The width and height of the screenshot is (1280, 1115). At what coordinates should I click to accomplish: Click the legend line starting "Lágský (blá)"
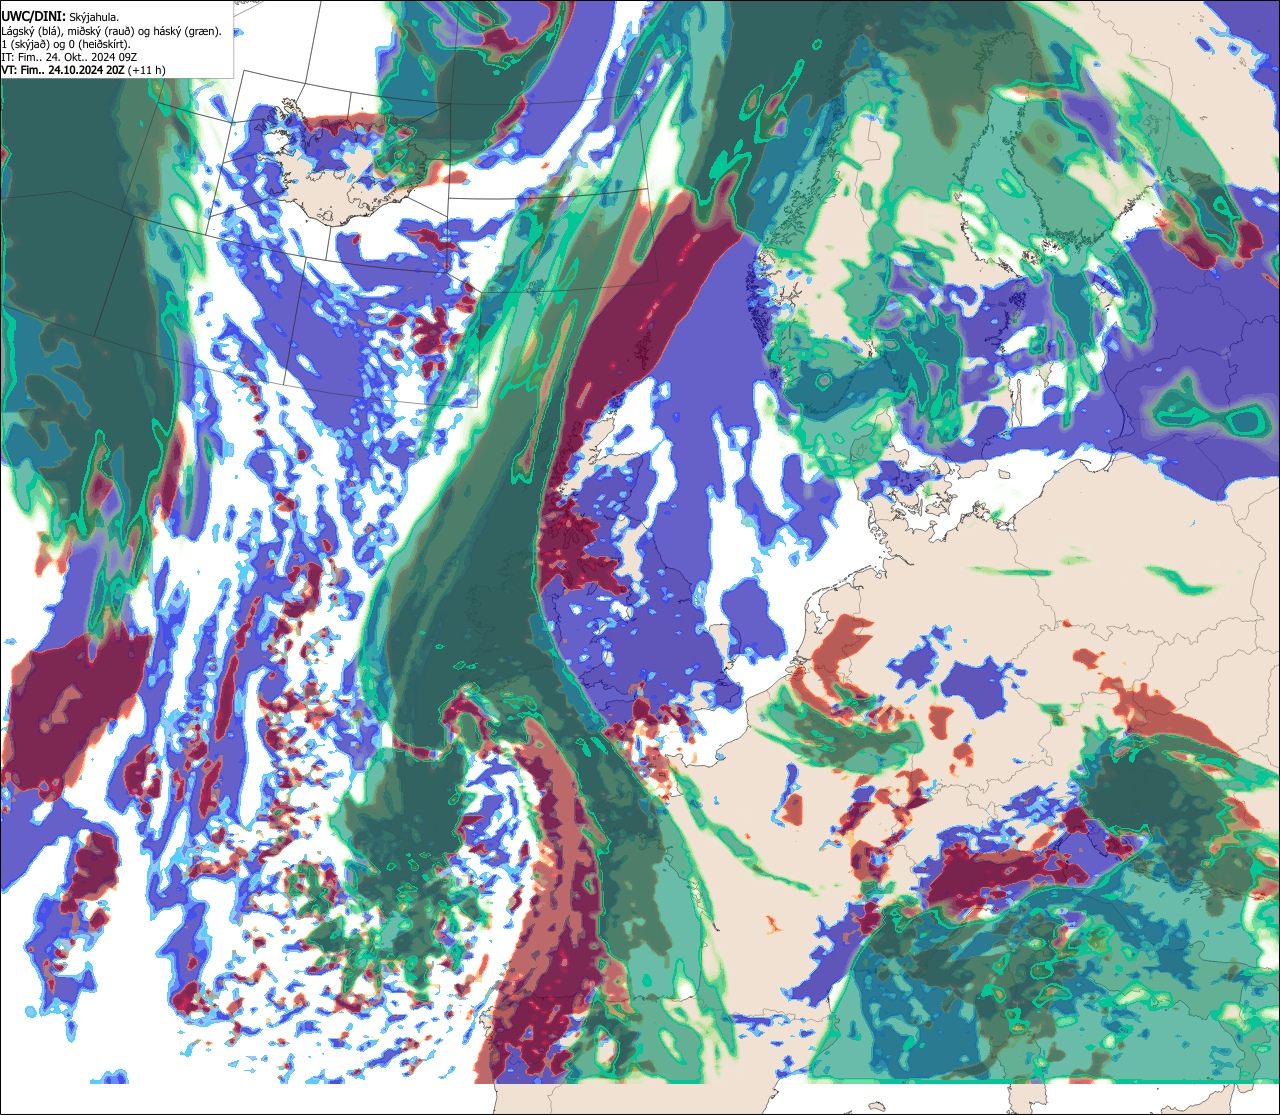click(x=112, y=31)
